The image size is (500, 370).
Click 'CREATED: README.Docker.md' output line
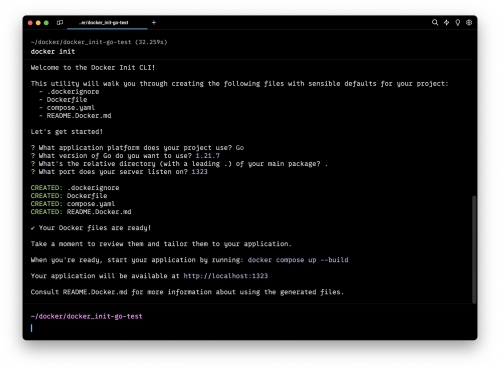pos(81,212)
